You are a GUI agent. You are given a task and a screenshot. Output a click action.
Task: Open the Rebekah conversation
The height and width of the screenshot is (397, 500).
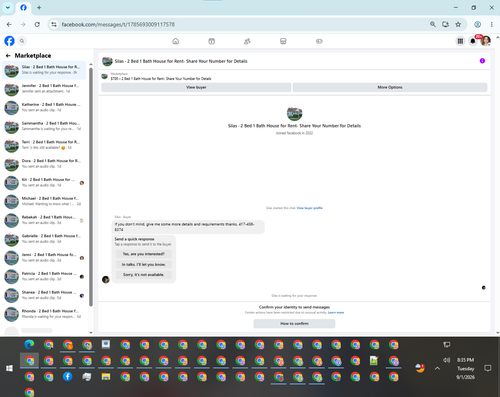click(x=44, y=220)
